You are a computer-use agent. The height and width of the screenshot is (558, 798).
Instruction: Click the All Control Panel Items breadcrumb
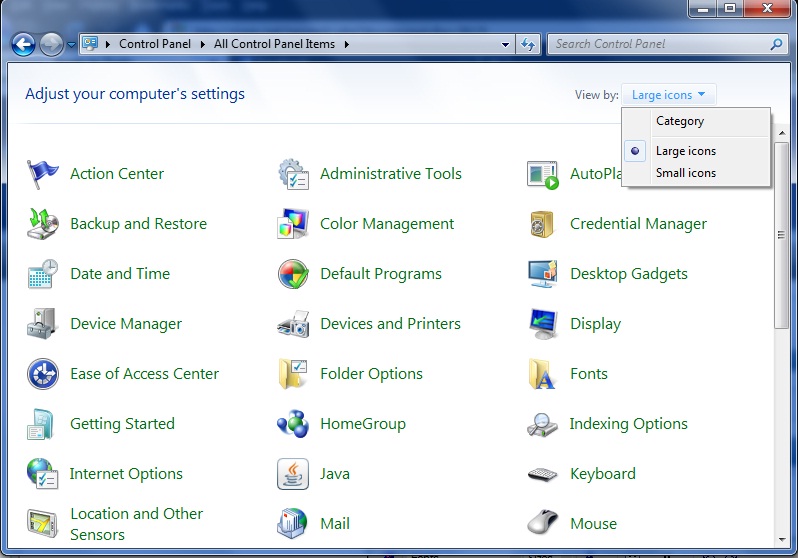point(274,44)
